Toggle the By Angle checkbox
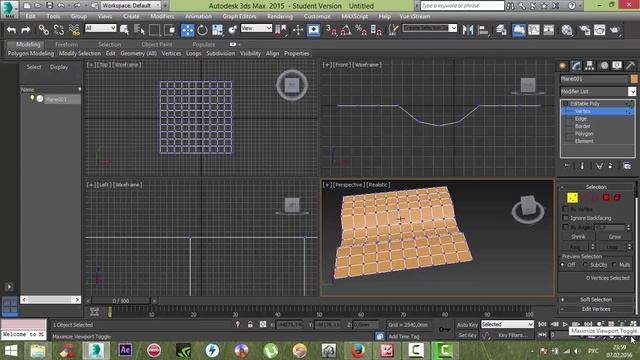 point(565,227)
